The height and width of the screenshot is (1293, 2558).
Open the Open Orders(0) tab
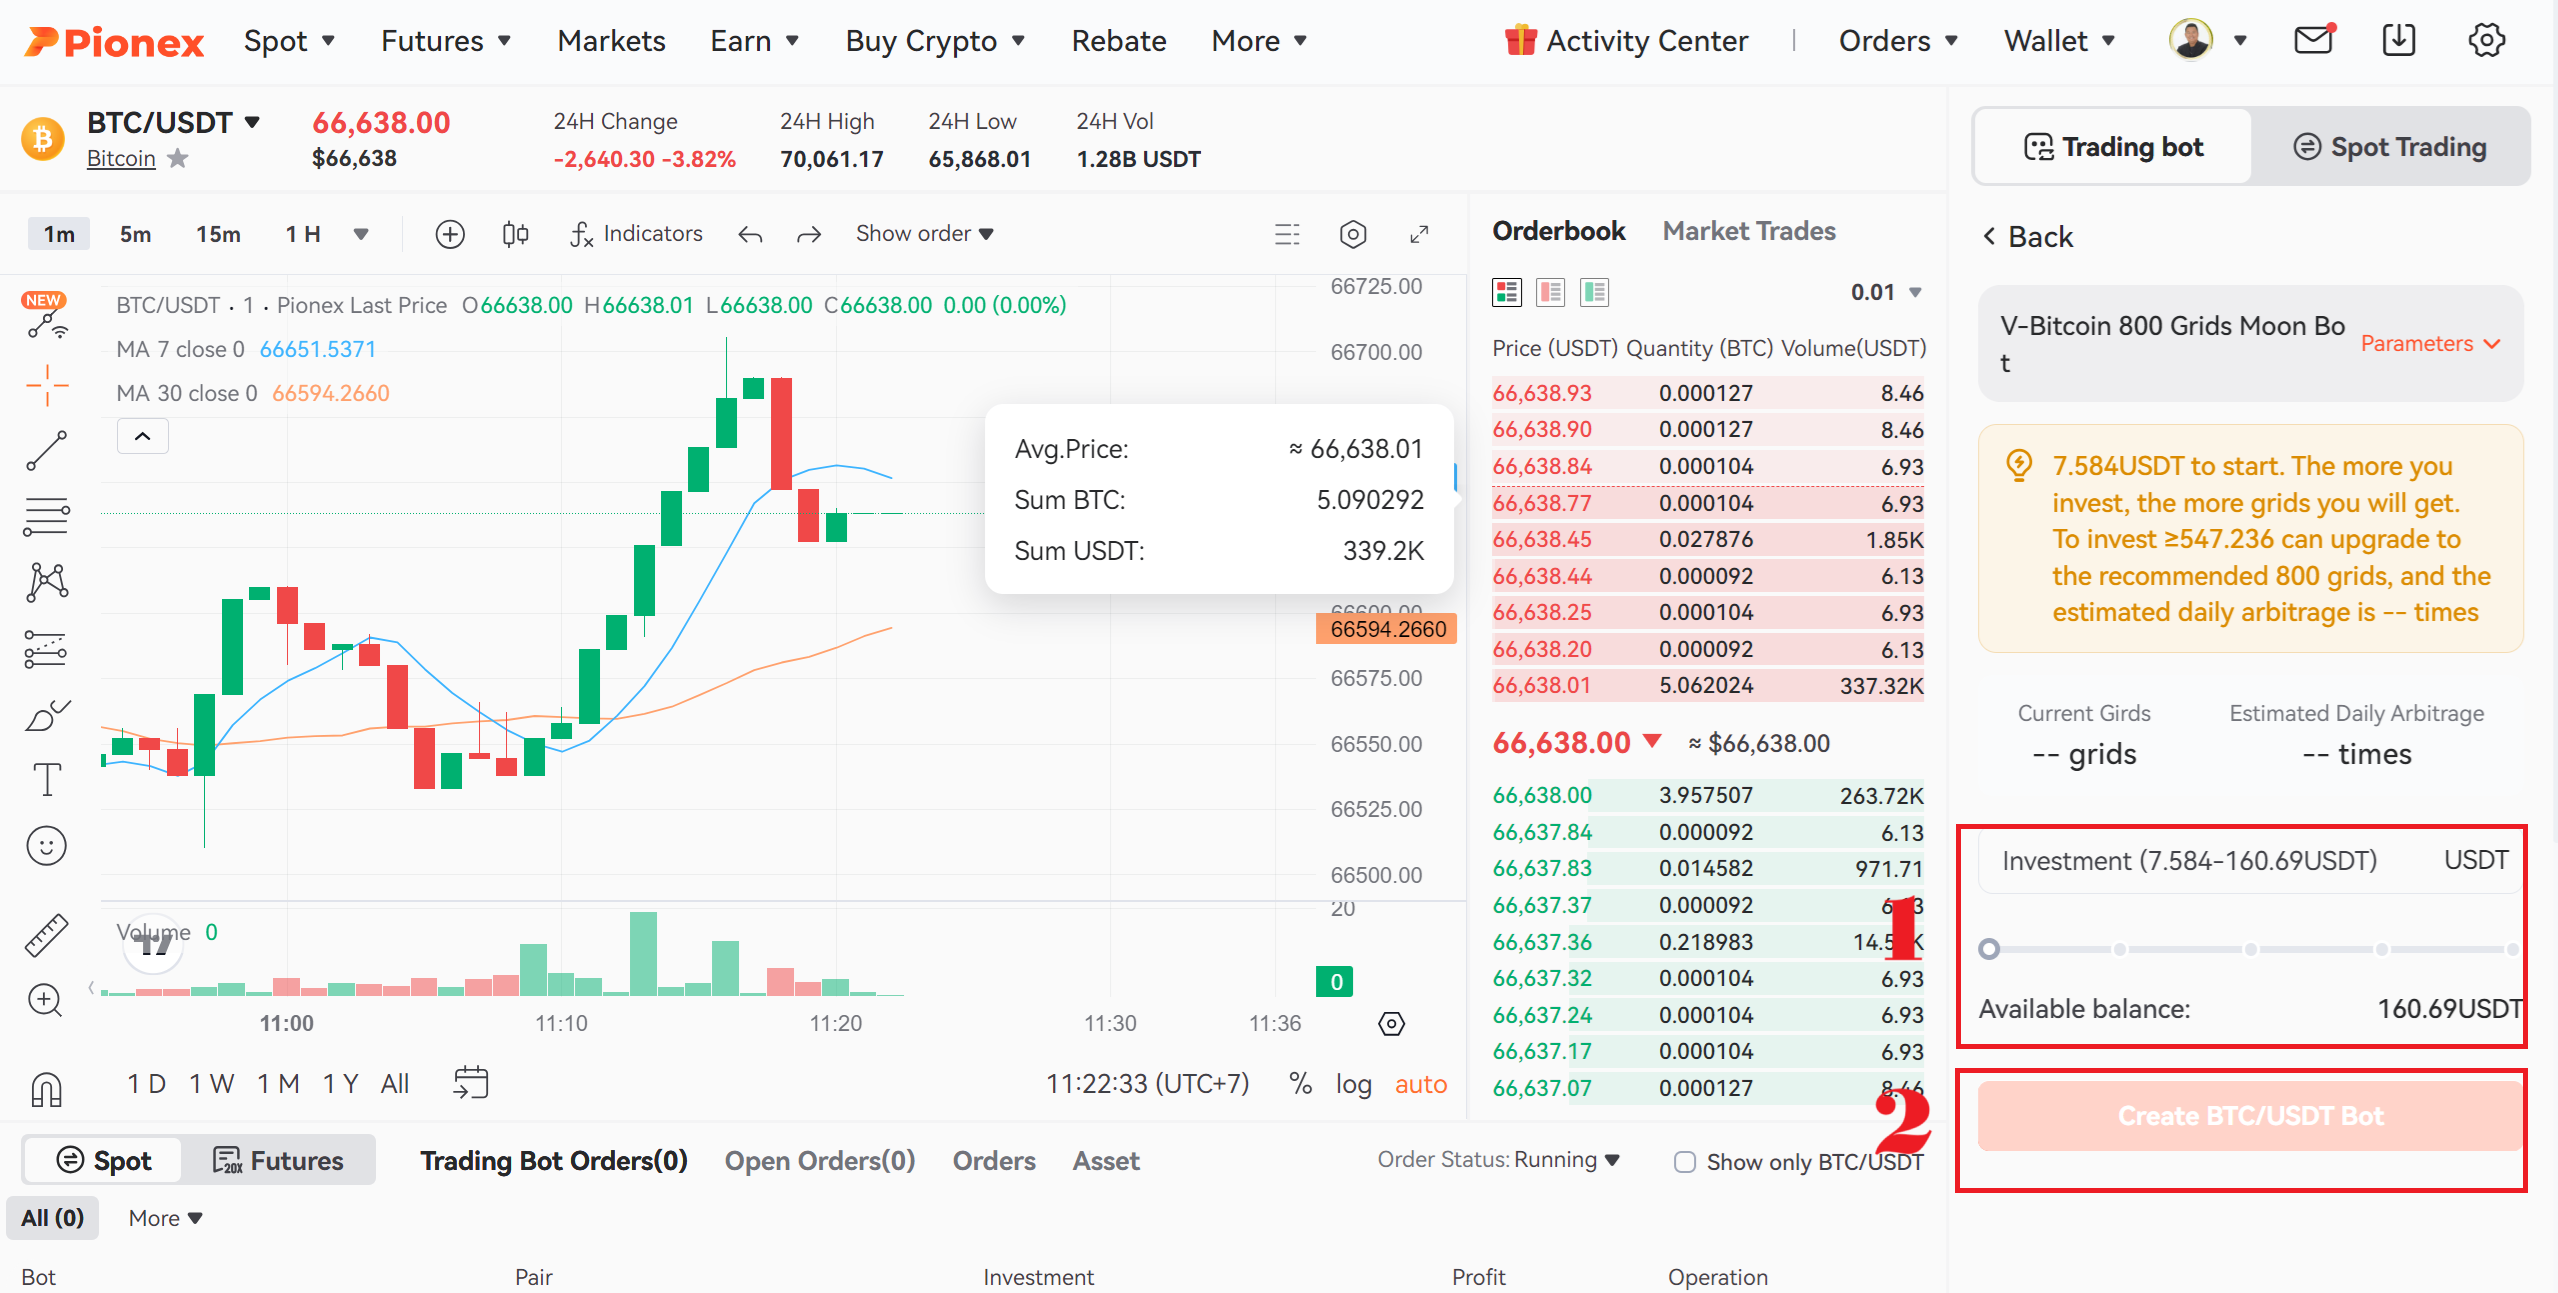[820, 1161]
